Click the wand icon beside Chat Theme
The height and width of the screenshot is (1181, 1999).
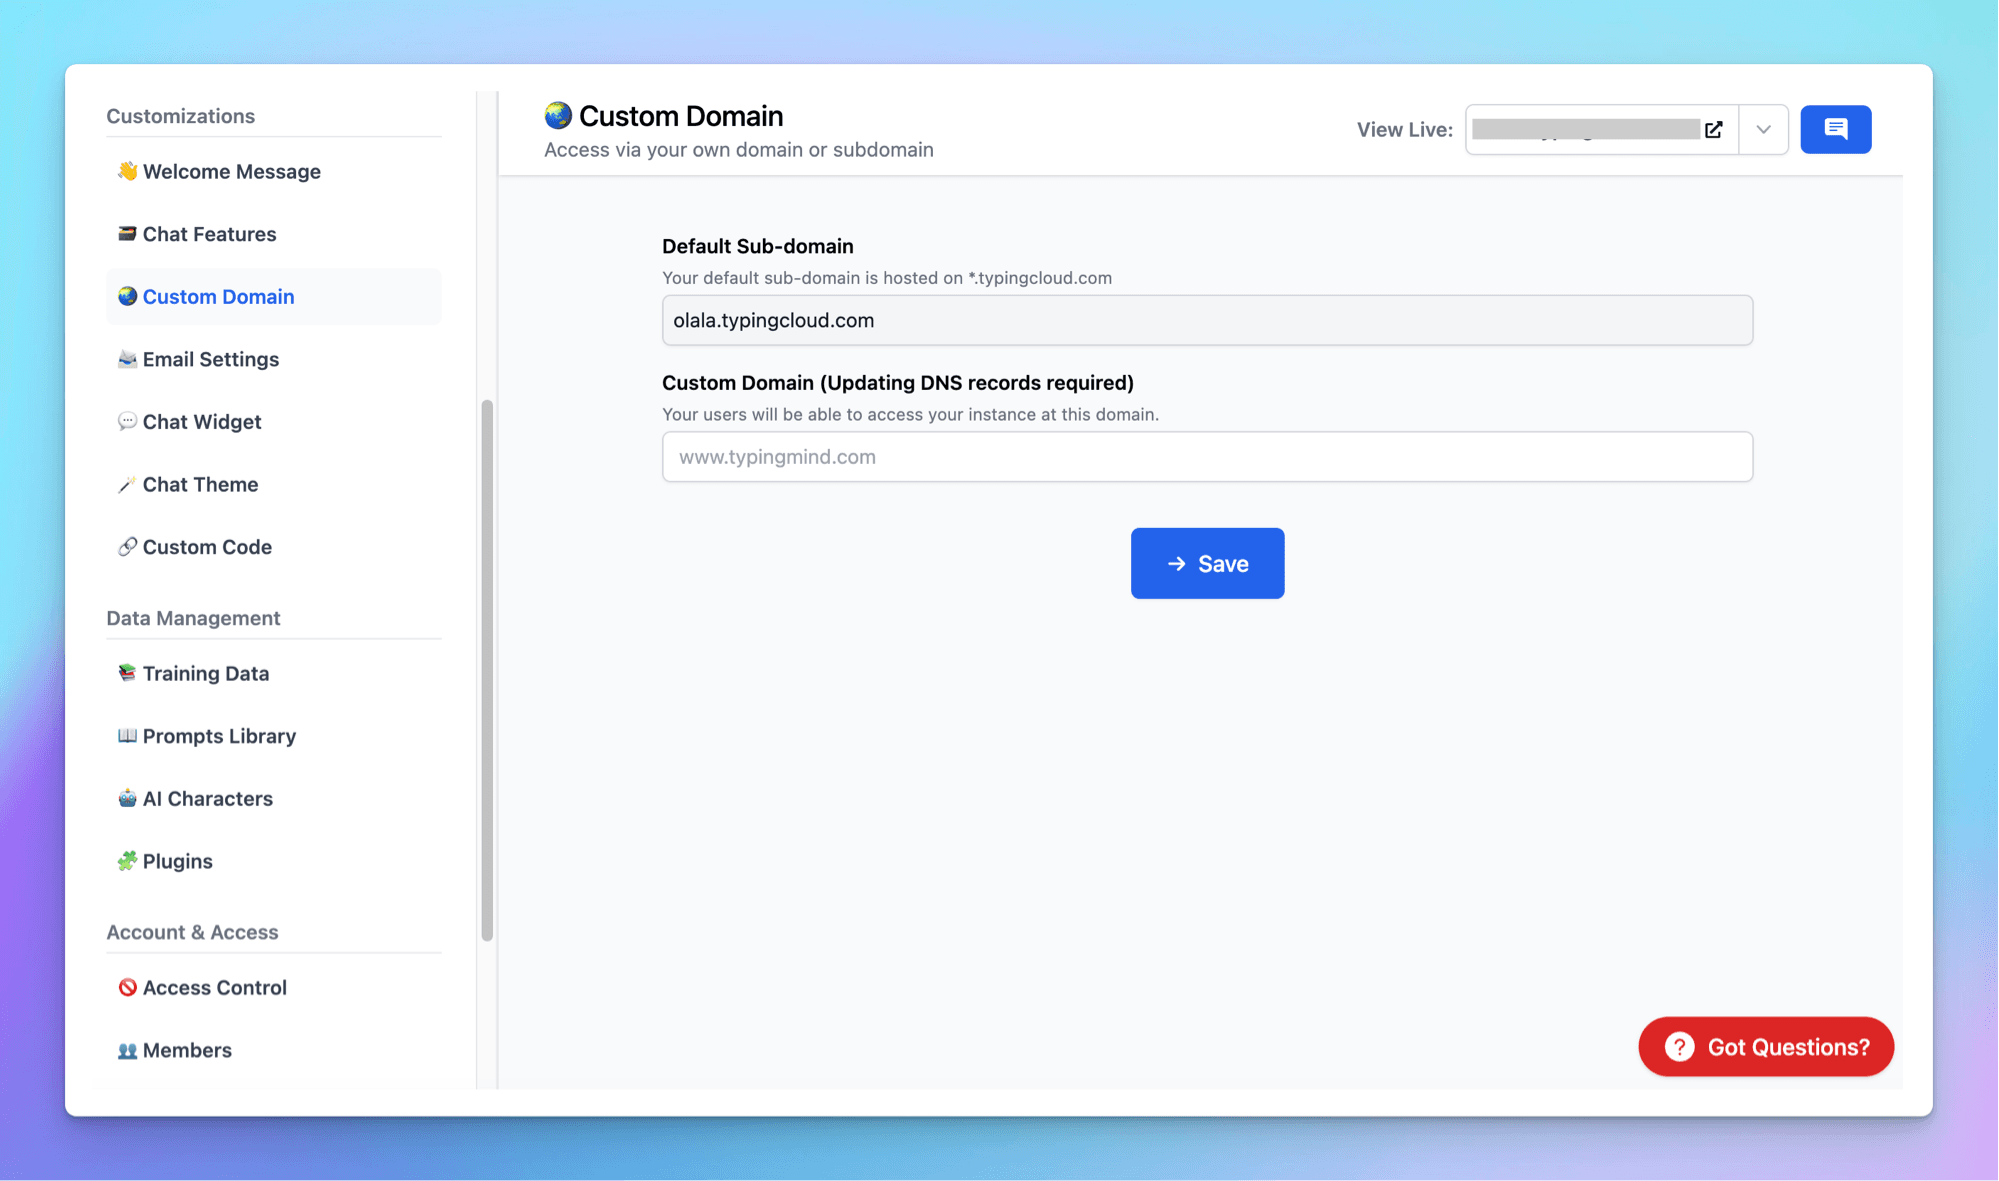127,484
